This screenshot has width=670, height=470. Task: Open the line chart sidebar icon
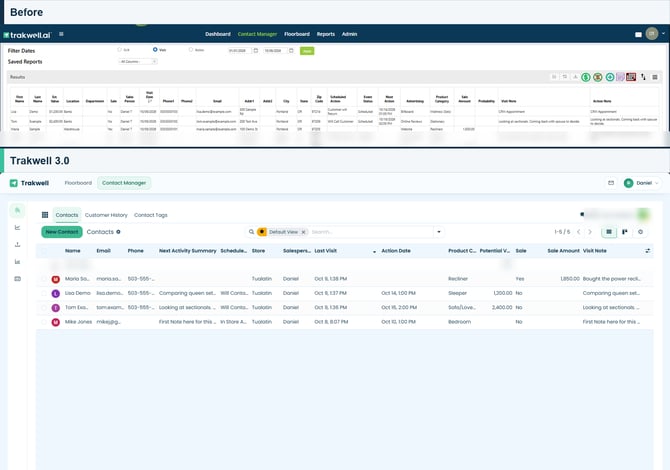point(18,227)
